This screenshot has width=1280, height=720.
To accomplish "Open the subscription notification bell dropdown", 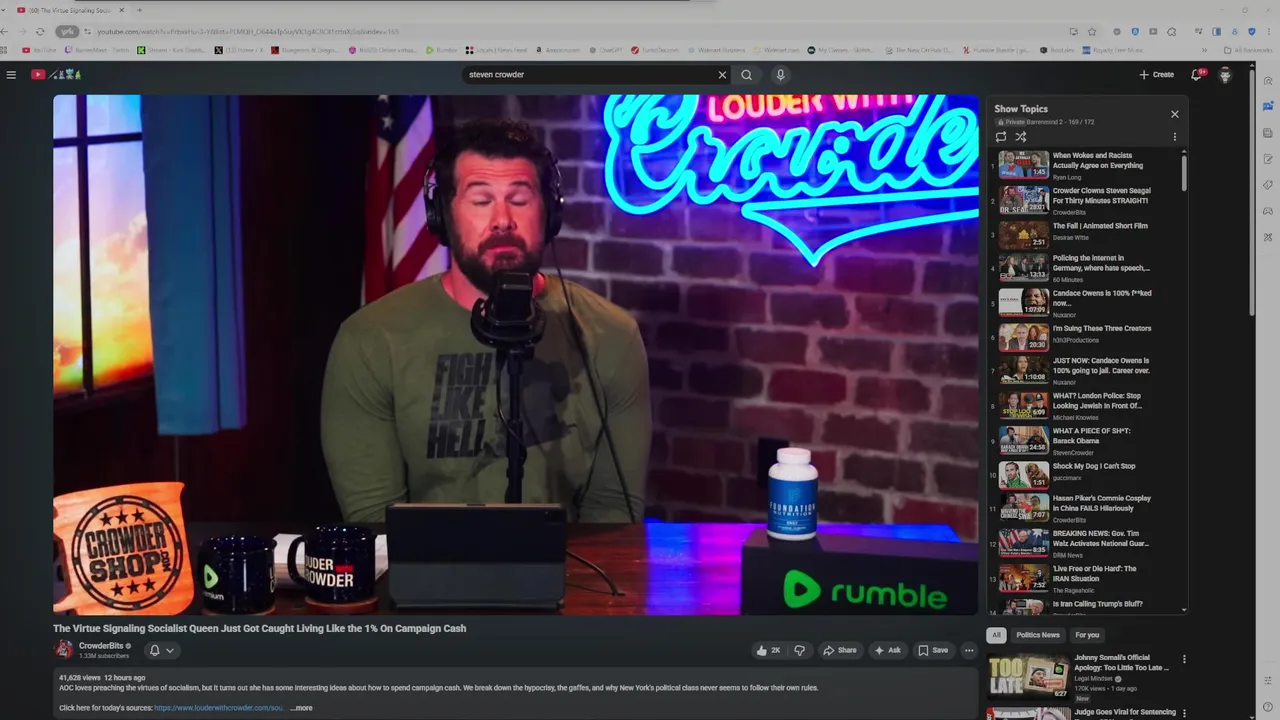I will [161, 650].
